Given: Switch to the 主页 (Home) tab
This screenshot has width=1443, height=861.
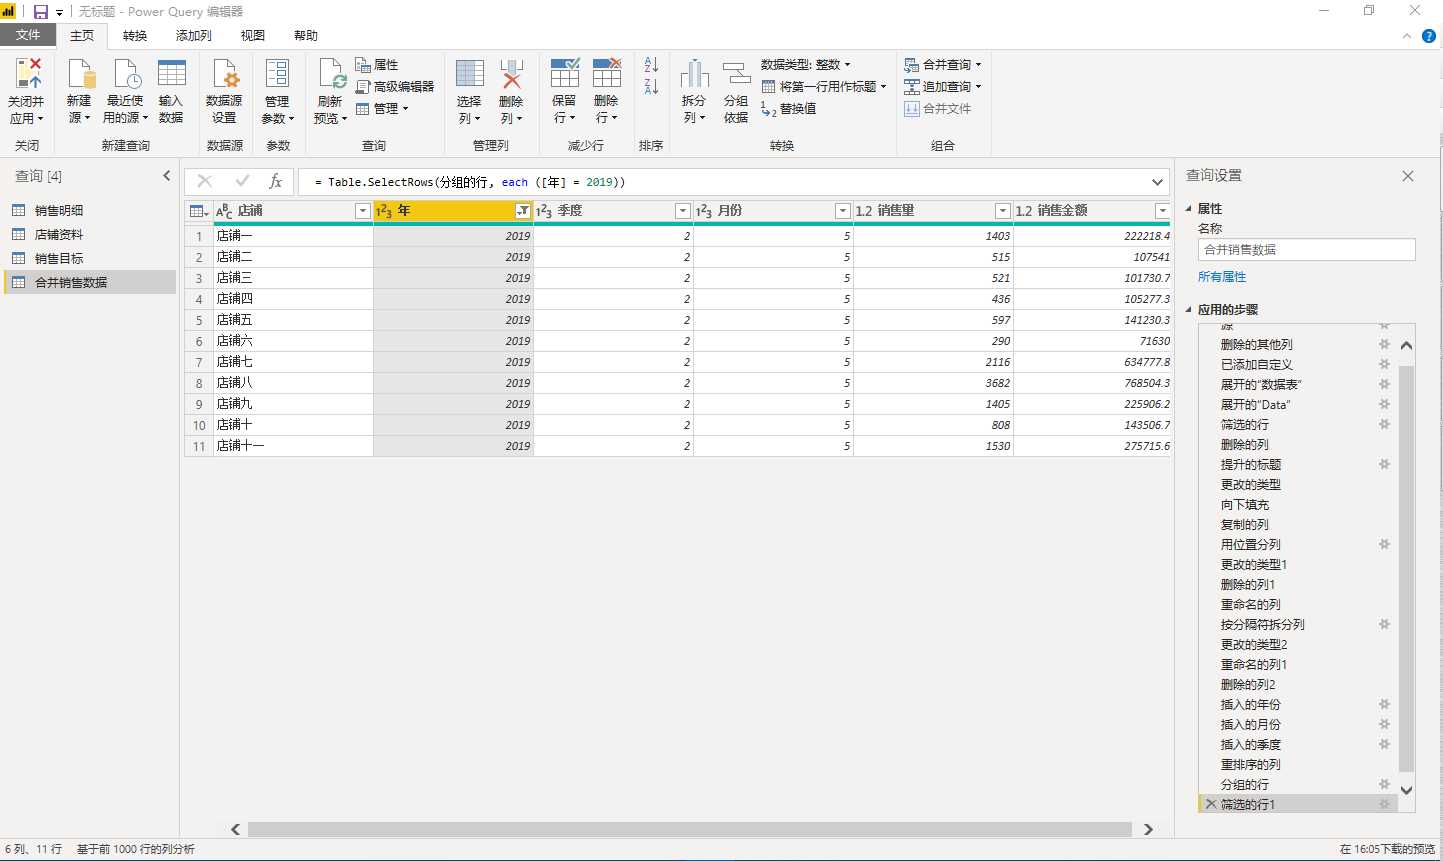Looking at the screenshot, I should (82, 35).
